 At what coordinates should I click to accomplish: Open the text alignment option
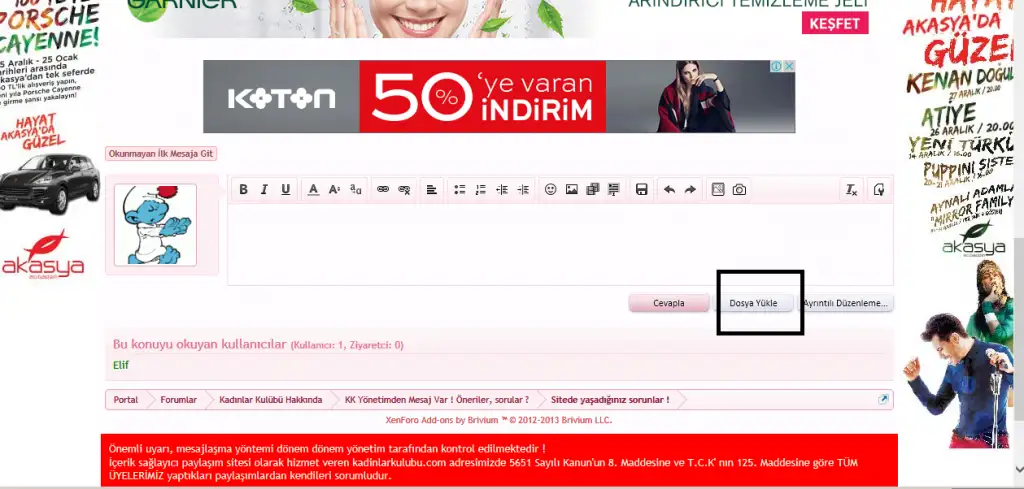(432, 189)
